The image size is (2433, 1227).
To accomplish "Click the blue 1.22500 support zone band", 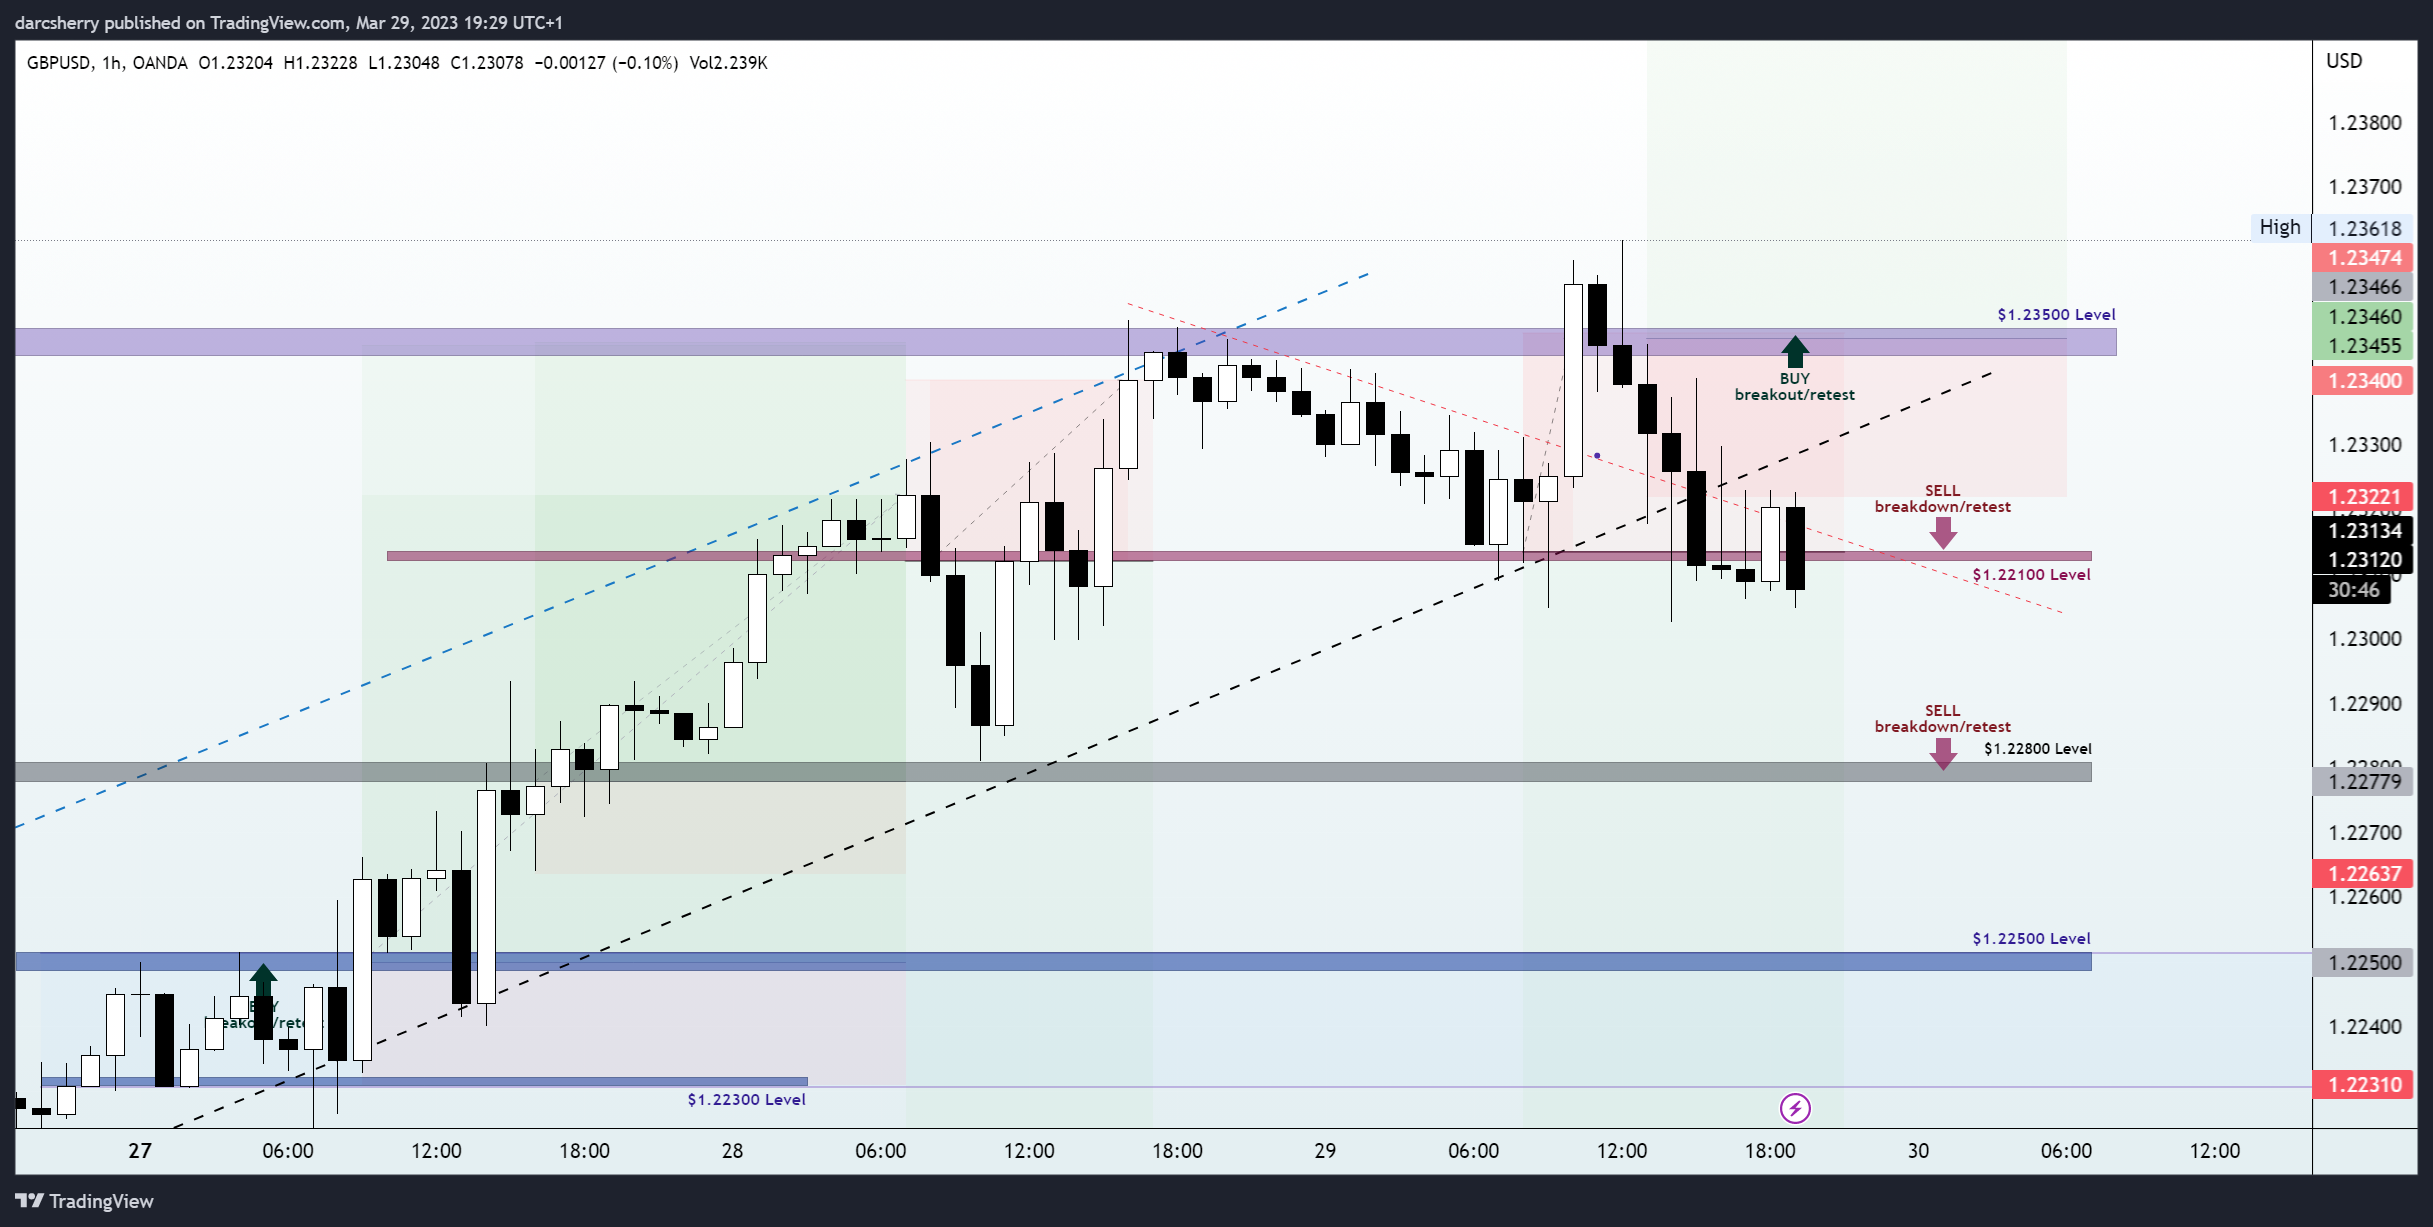I will point(1053,962).
